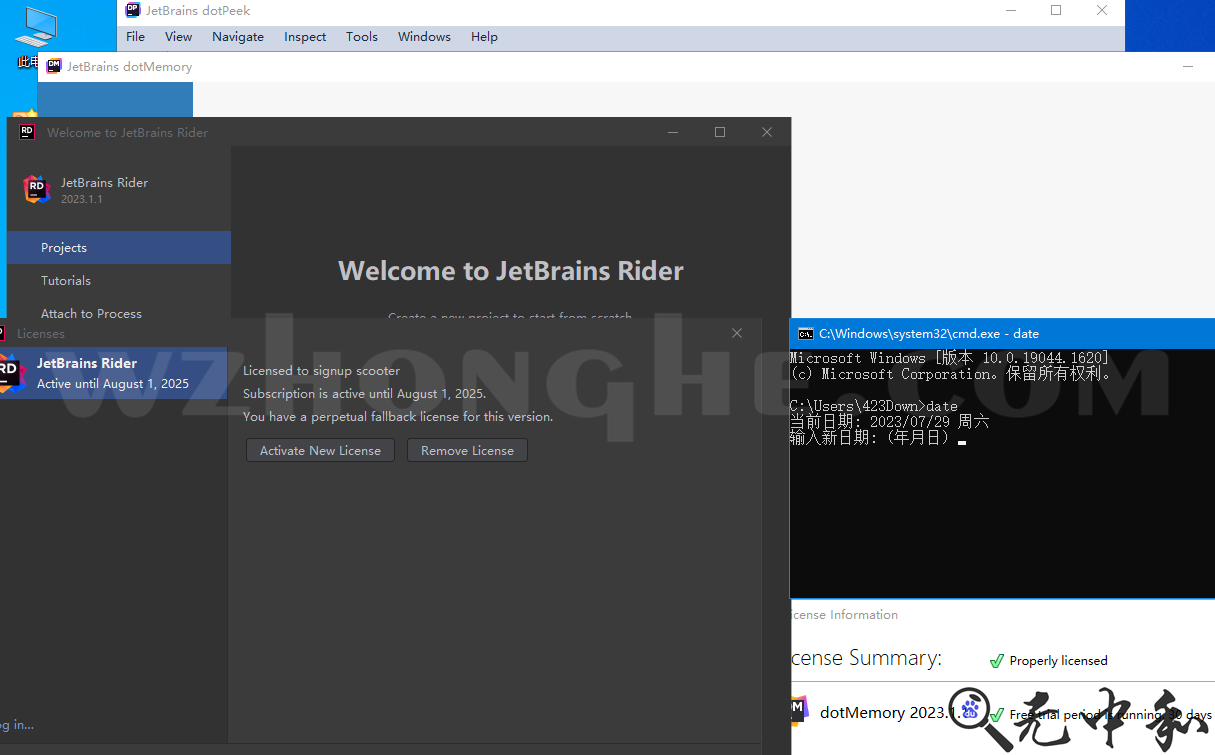
Task: Open the Inspect menu in dotPeek
Action: [305, 37]
